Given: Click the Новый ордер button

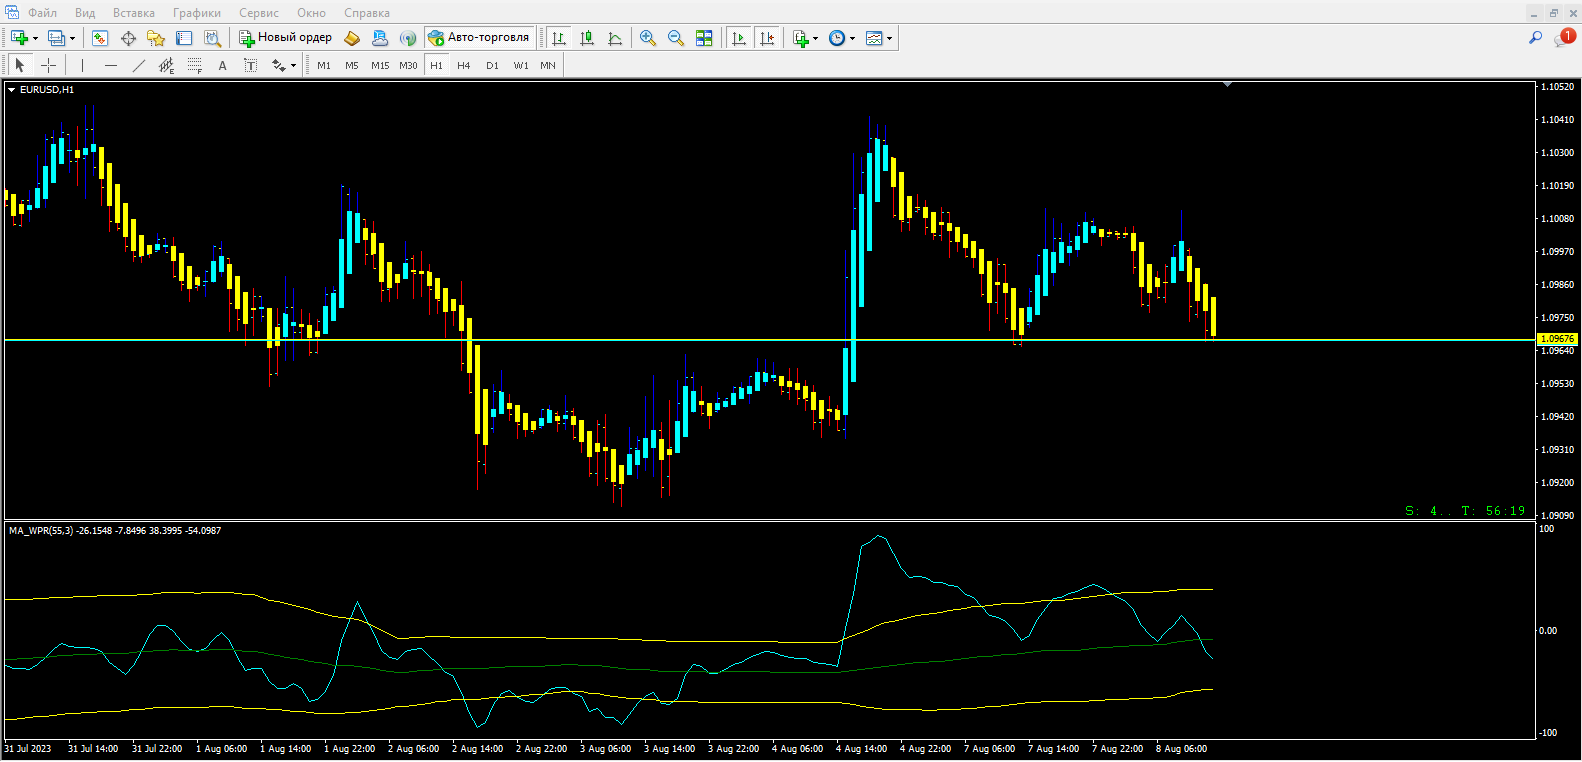Looking at the screenshot, I should (286, 38).
